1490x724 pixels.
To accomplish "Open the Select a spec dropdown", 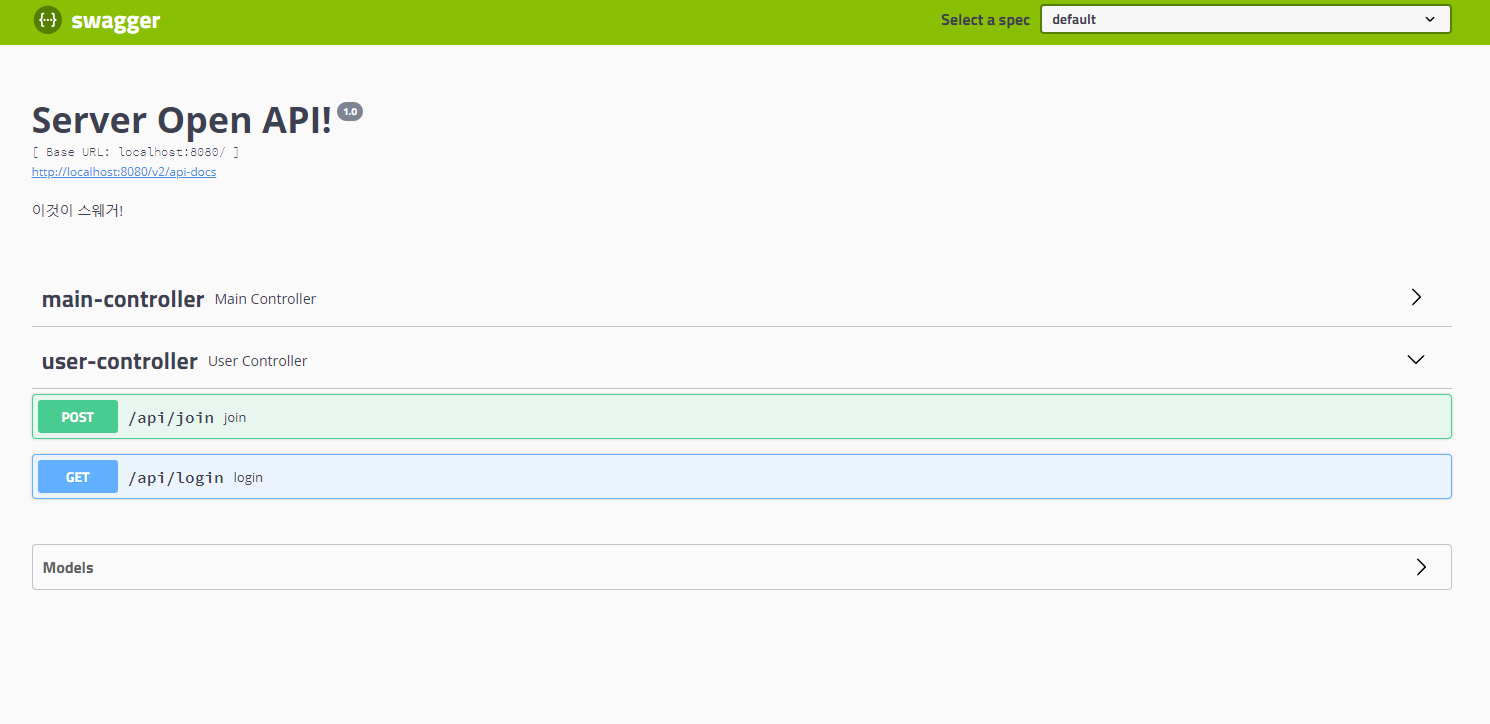I will tap(1246, 19).
